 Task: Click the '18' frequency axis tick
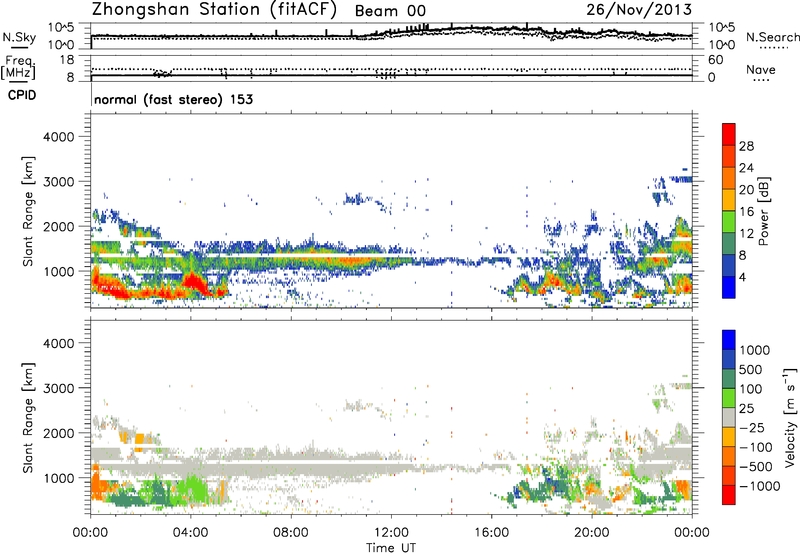coord(67,60)
